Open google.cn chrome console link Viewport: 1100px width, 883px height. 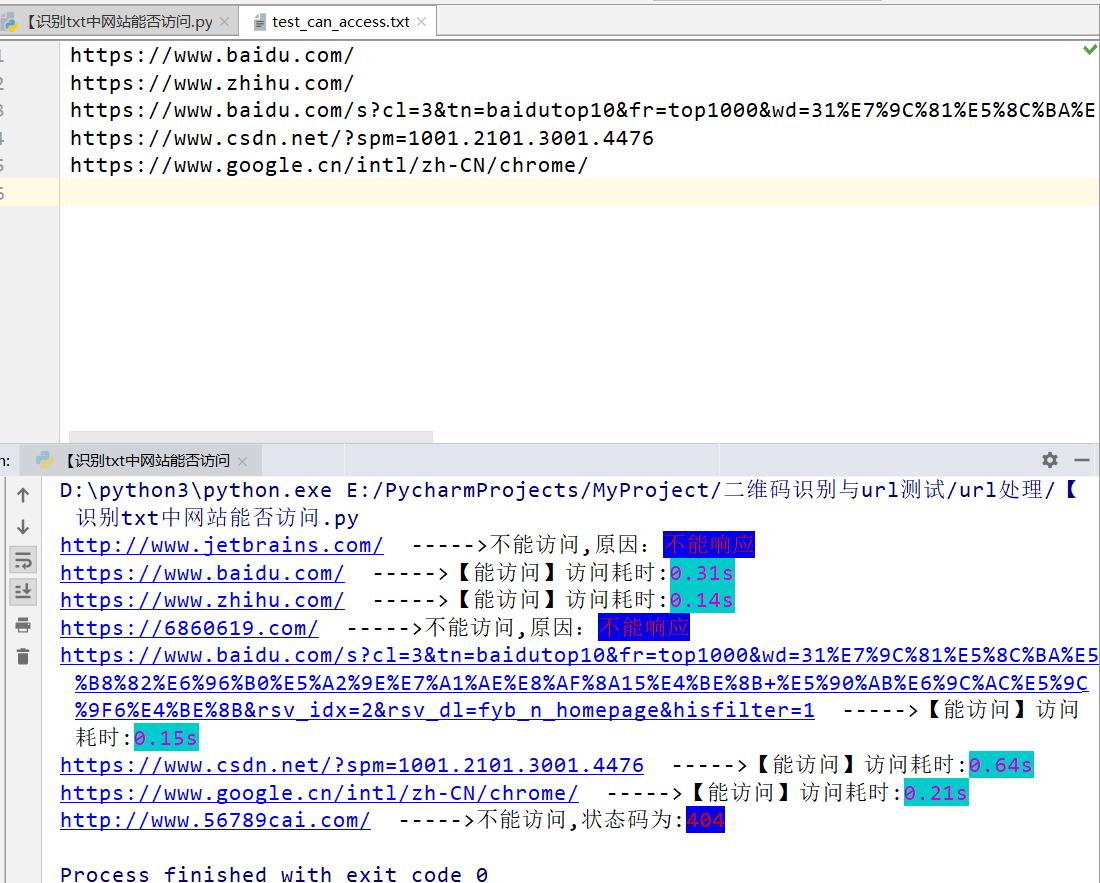tap(319, 793)
